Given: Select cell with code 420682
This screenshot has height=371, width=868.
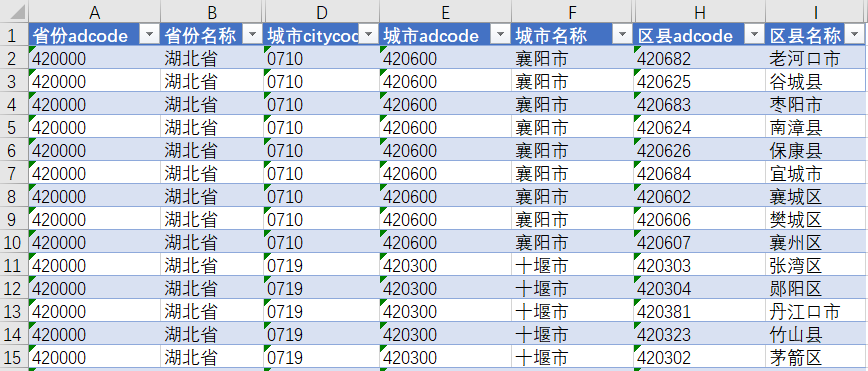Looking at the screenshot, I should [700, 58].
